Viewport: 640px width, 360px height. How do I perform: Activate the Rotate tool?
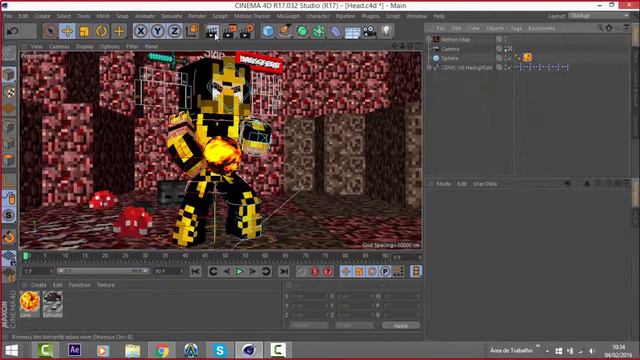coord(102,31)
